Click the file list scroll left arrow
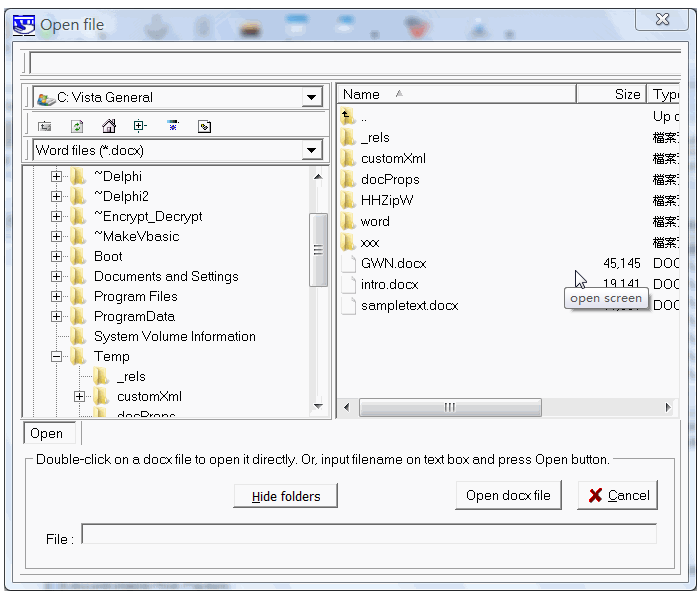This screenshot has height=591, width=699. coord(347,407)
